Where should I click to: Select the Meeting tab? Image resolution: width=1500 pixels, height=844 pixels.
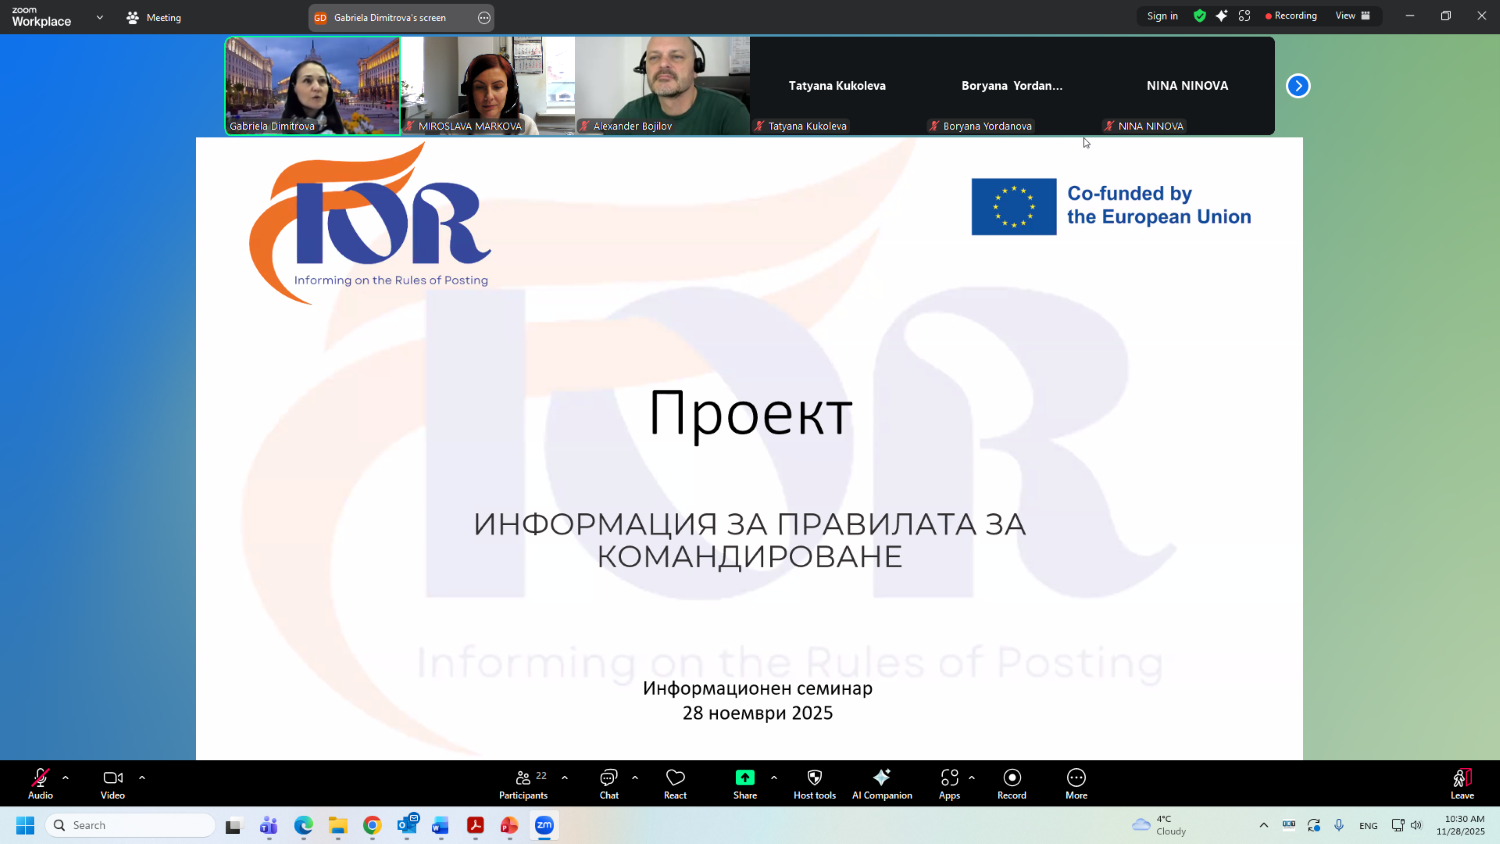tap(154, 17)
